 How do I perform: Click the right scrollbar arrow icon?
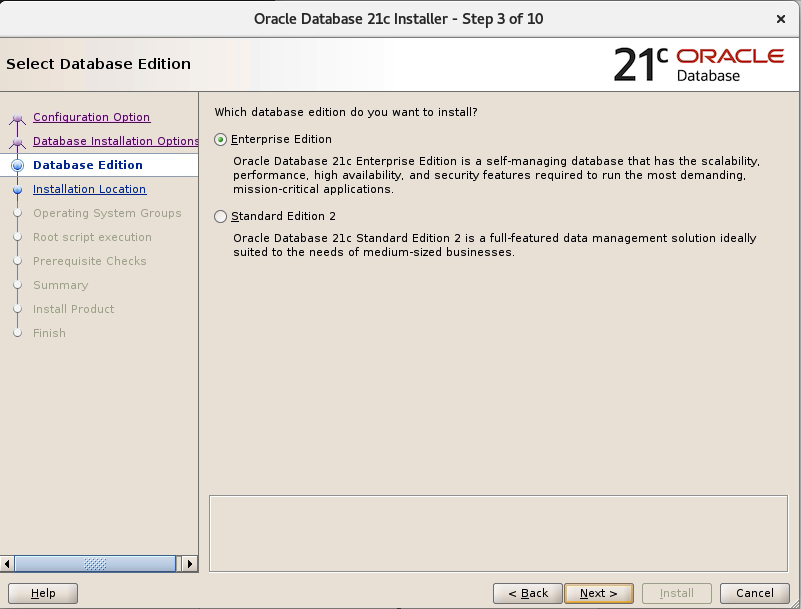(x=189, y=563)
